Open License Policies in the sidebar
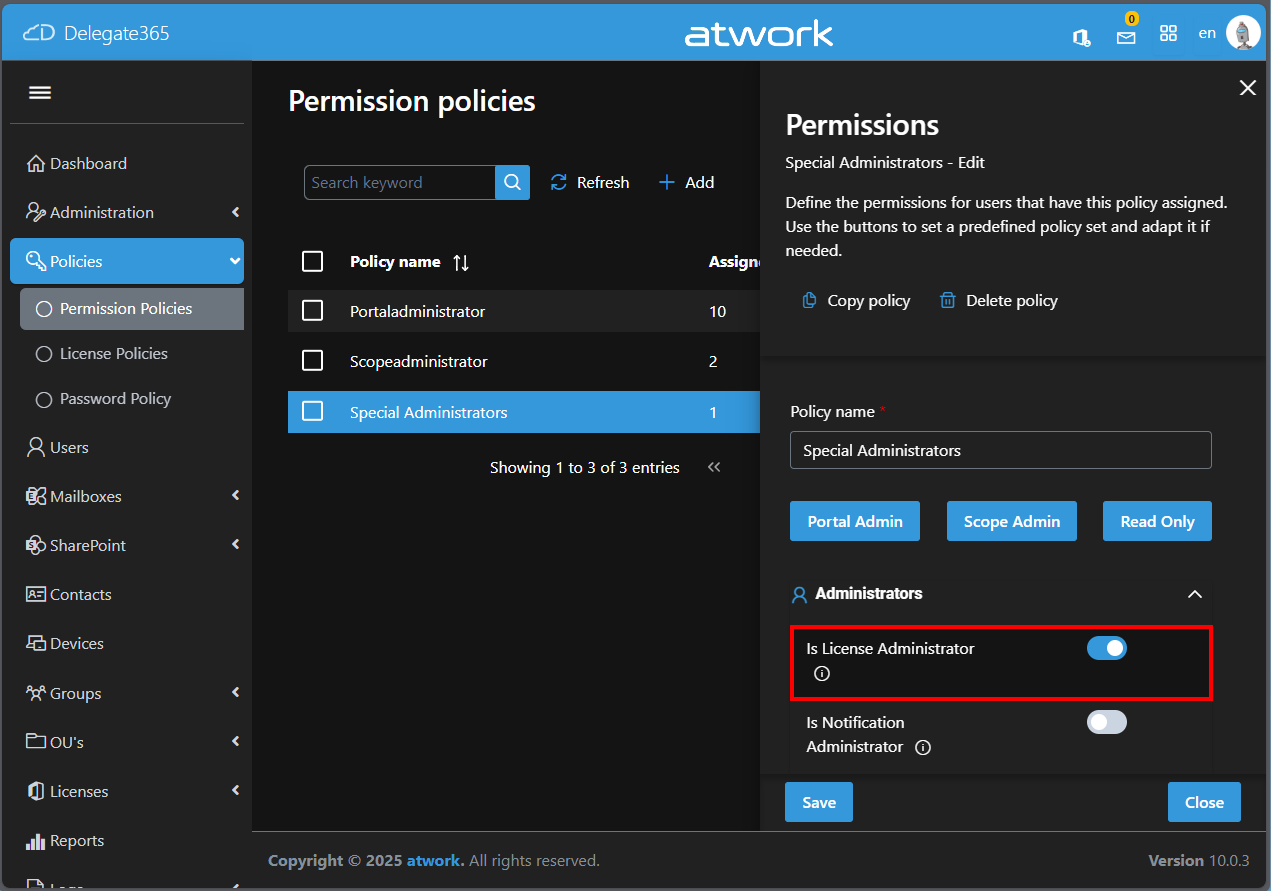Image resolution: width=1271 pixels, height=891 pixels. [113, 353]
